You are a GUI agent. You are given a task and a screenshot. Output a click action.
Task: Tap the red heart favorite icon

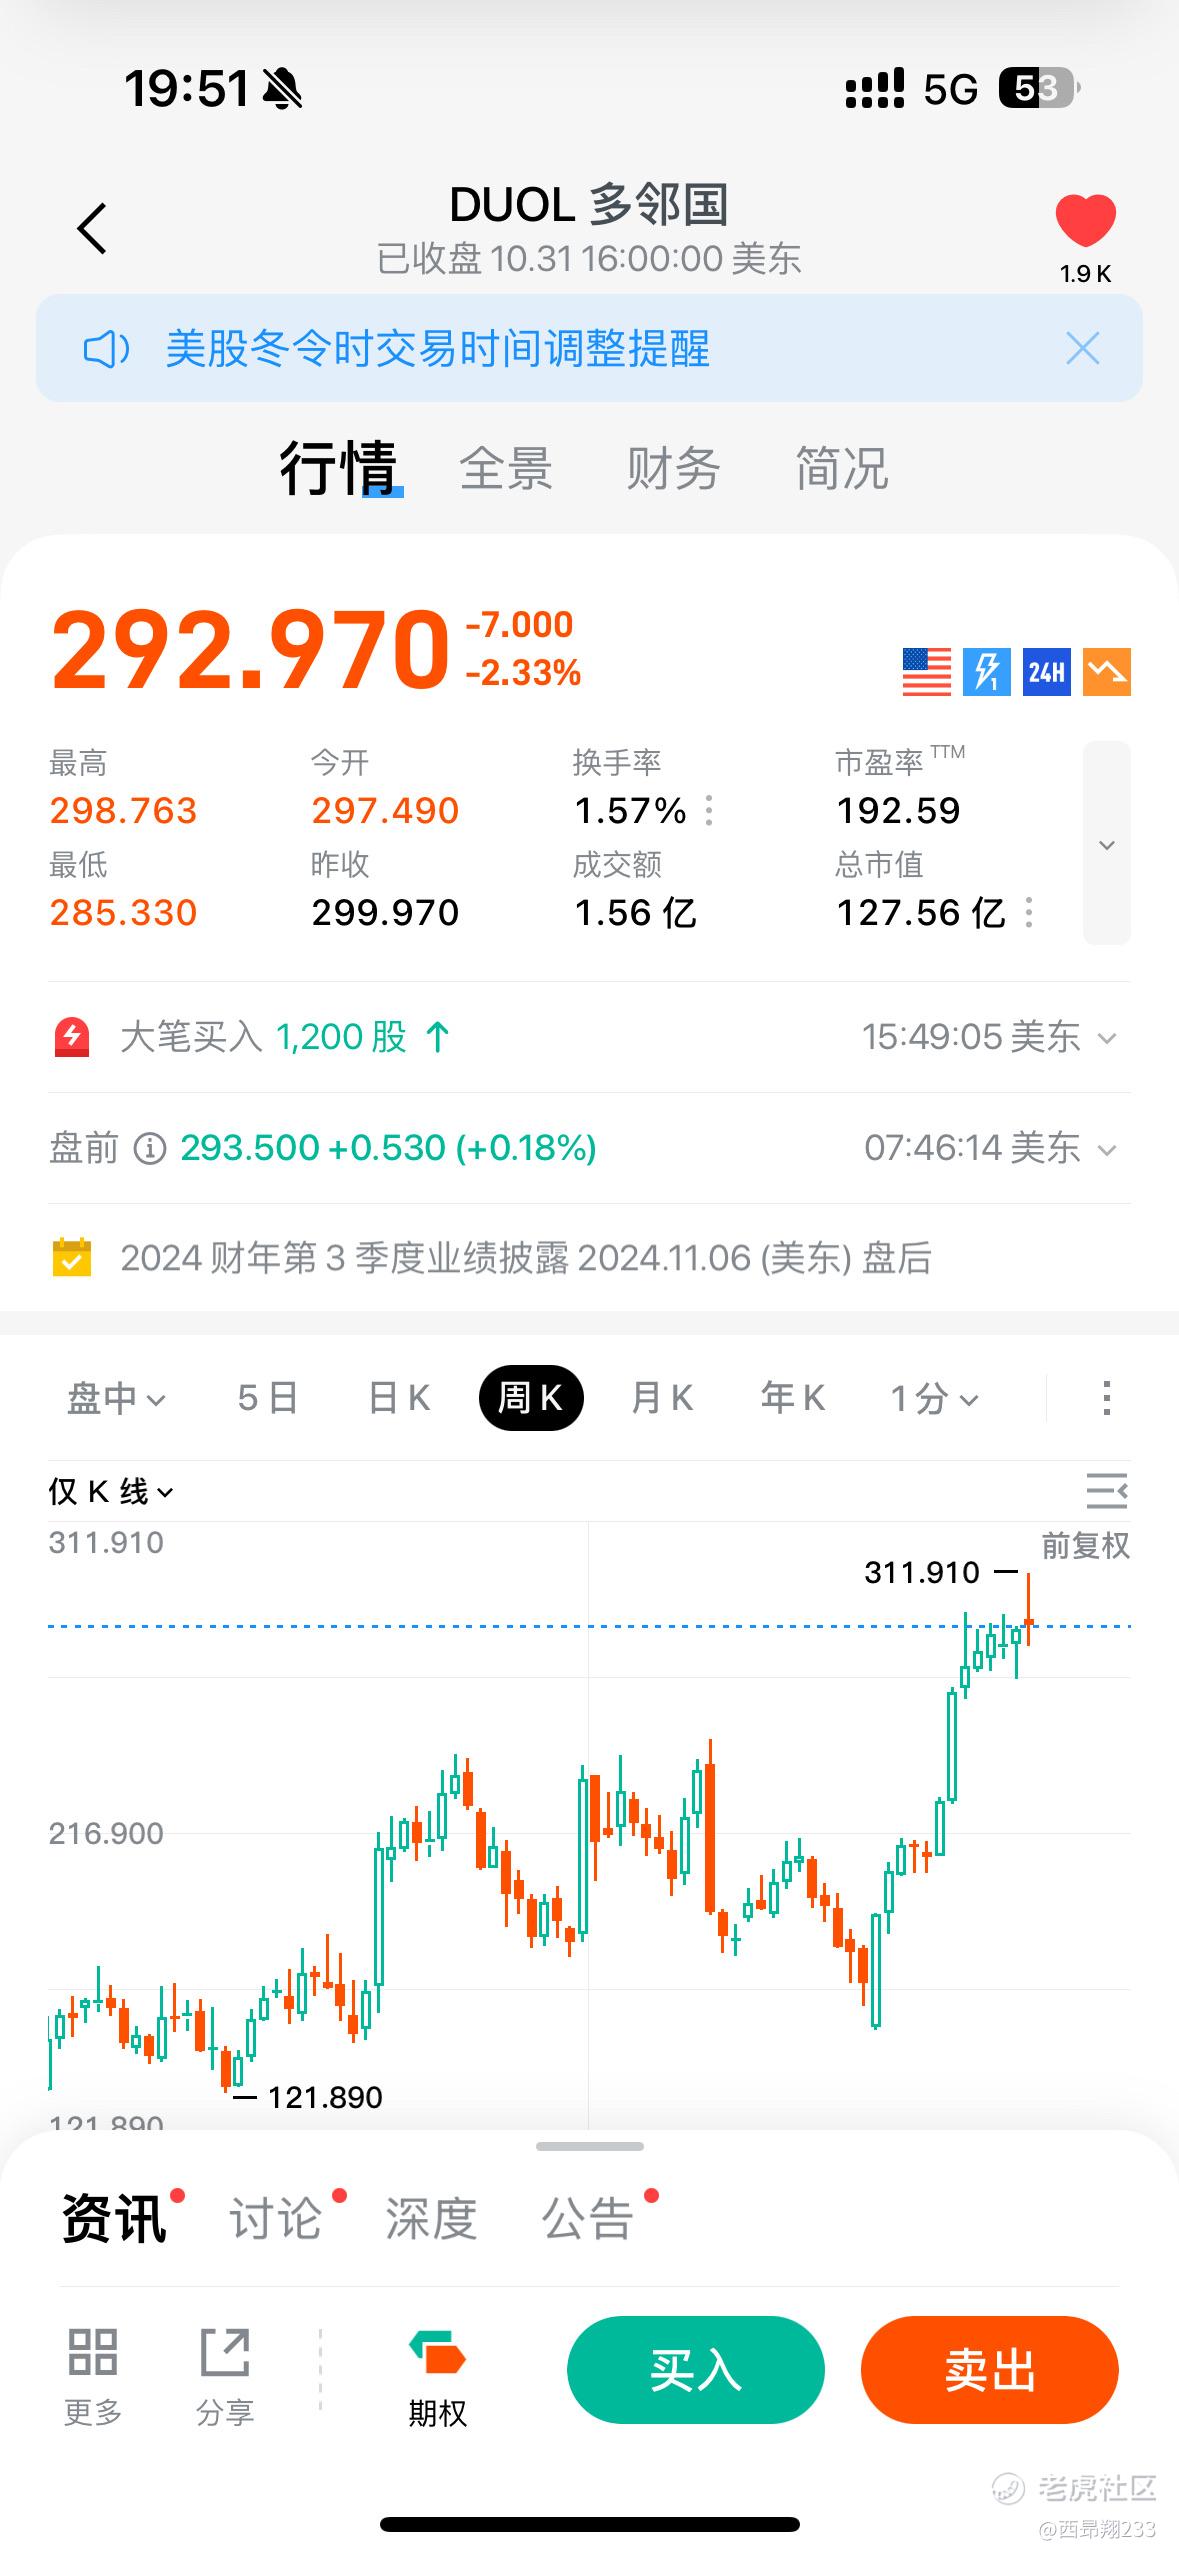point(1085,220)
